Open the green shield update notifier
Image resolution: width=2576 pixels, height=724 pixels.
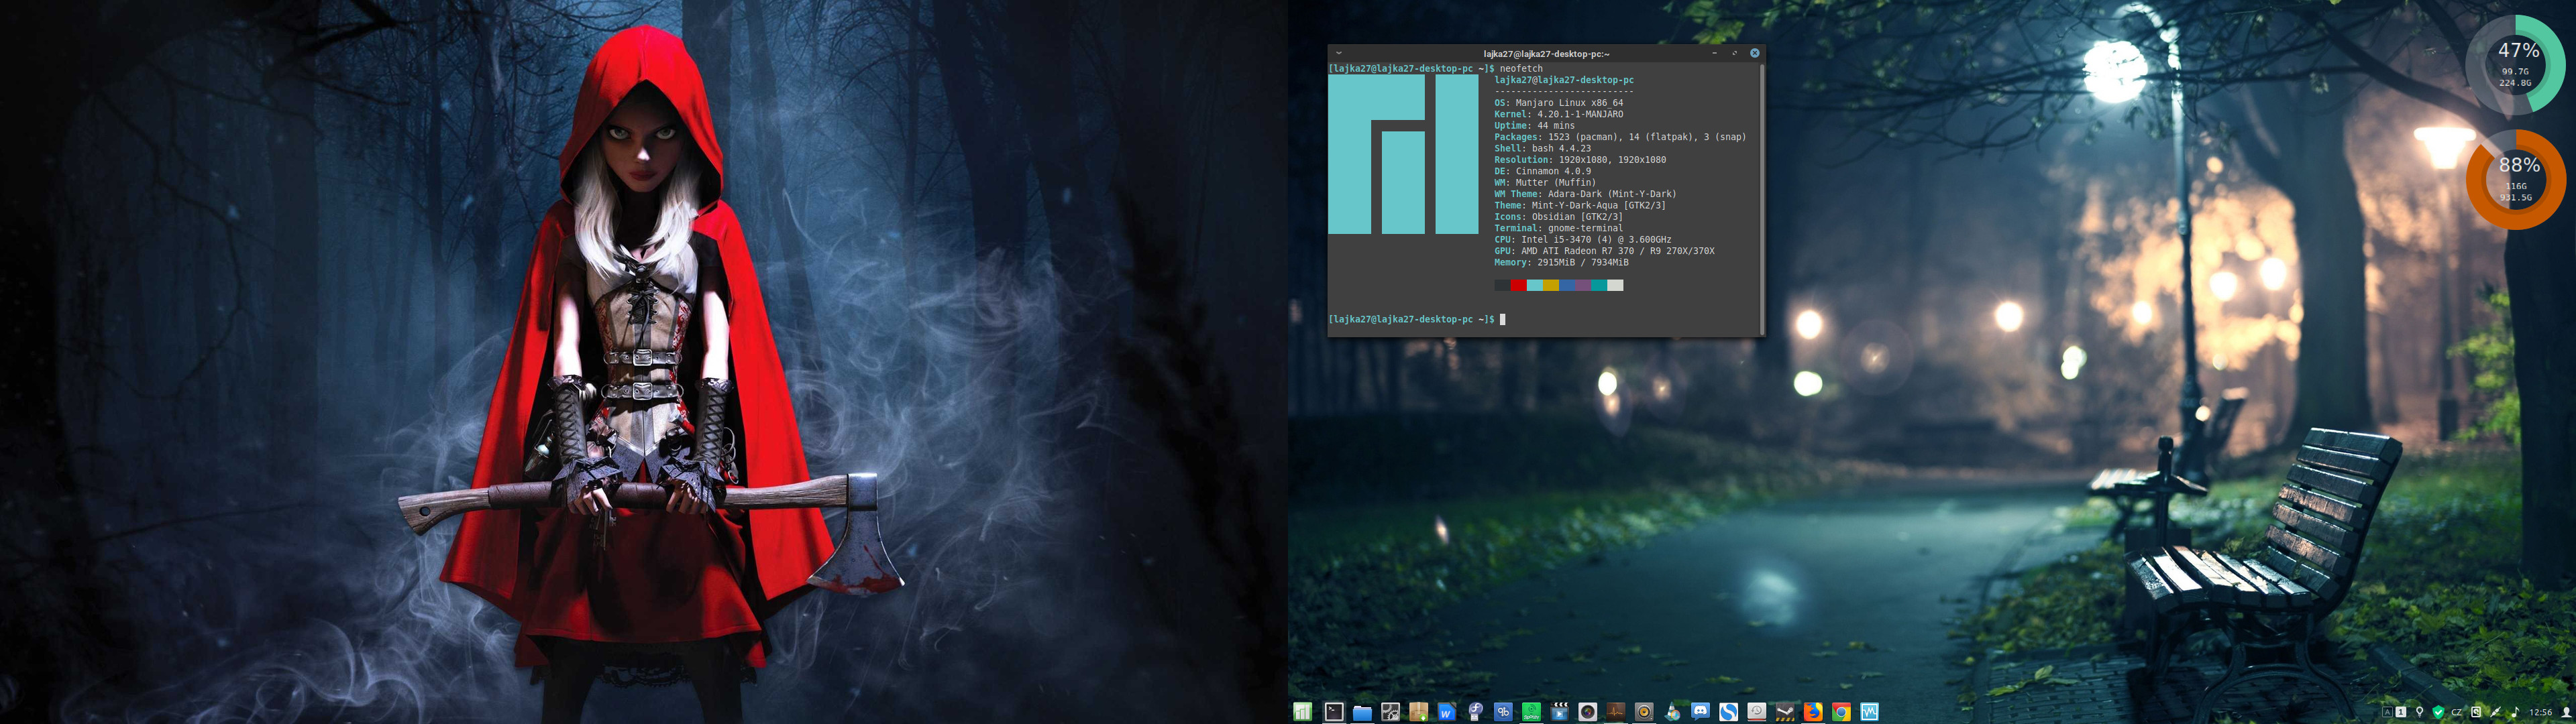pos(2439,713)
